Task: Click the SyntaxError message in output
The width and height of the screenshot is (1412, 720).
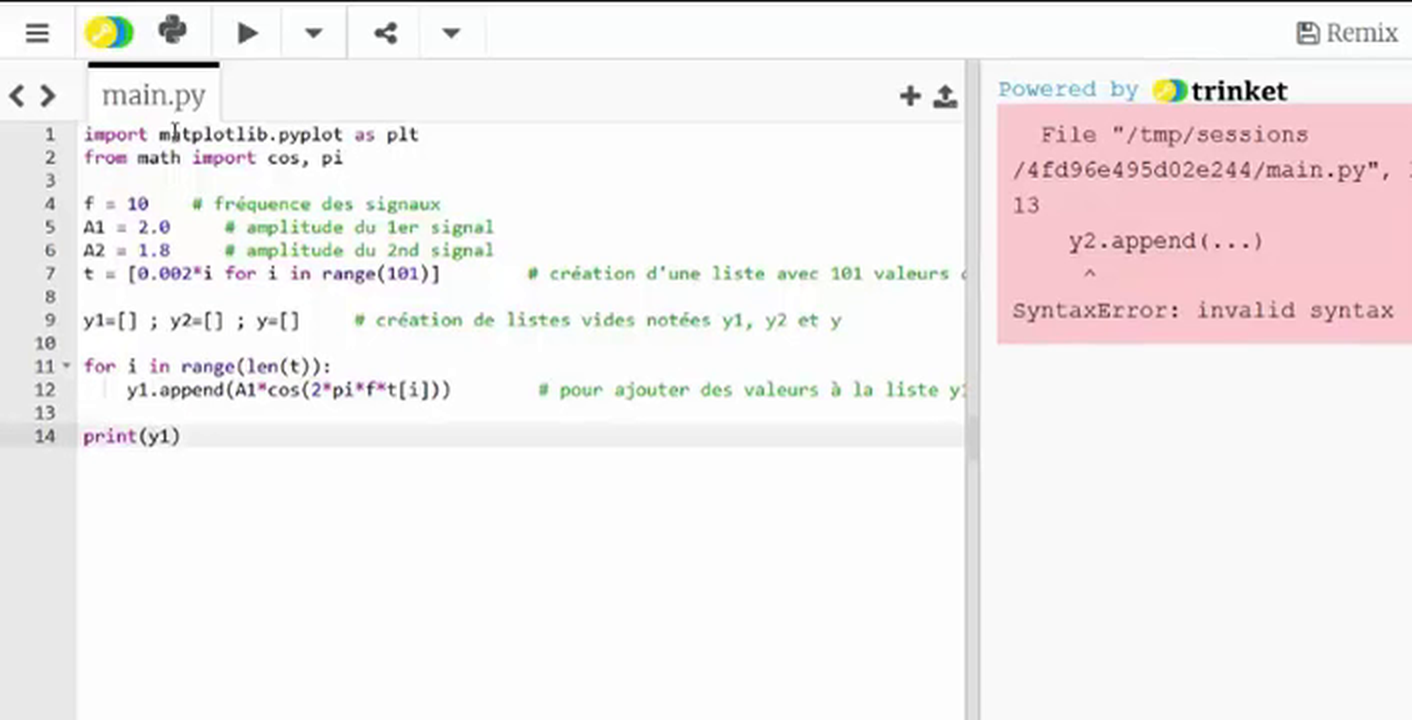Action: 1202,311
